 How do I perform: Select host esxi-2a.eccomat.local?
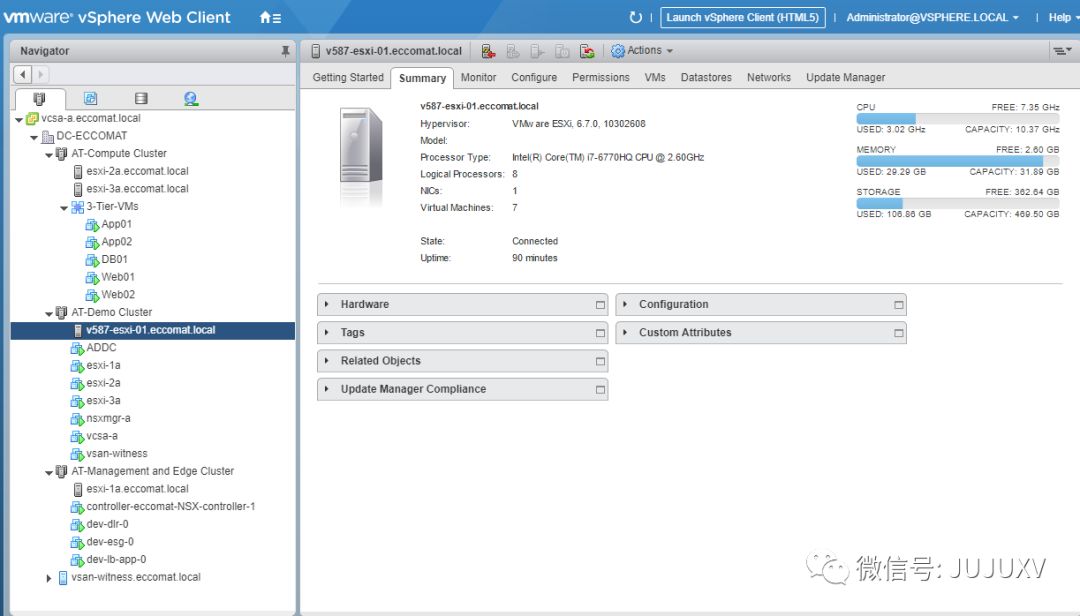tap(137, 171)
